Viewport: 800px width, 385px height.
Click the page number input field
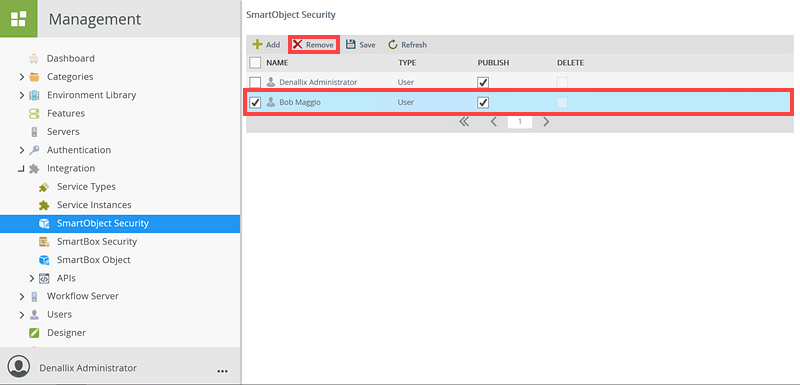[x=520, y=122]
